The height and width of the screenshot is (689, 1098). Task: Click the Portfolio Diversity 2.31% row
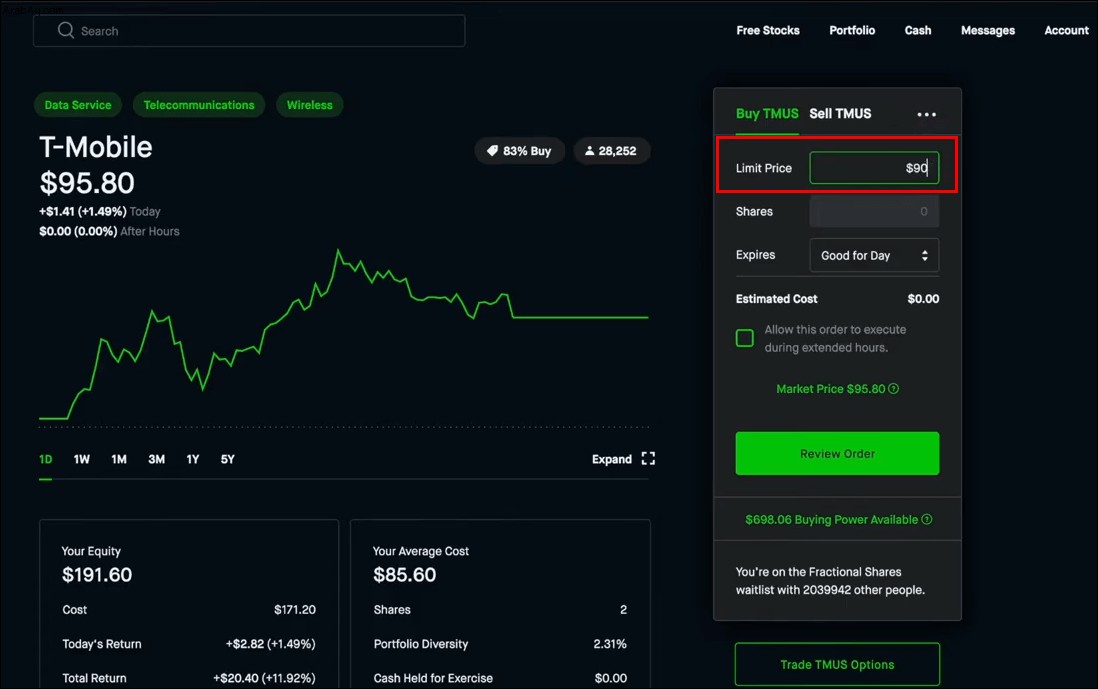pyautogui.click(x=500, y=644)
